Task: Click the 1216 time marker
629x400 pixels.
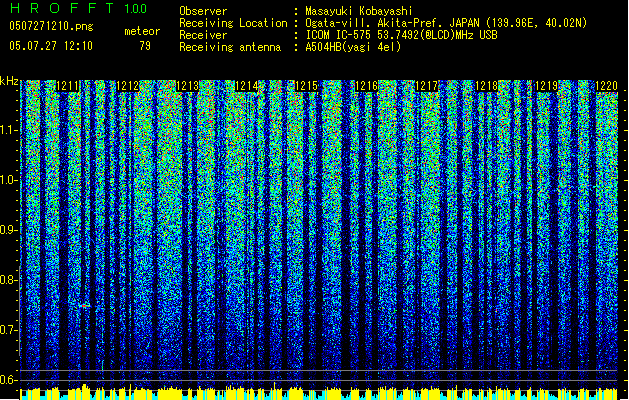Action: (367, 86)
